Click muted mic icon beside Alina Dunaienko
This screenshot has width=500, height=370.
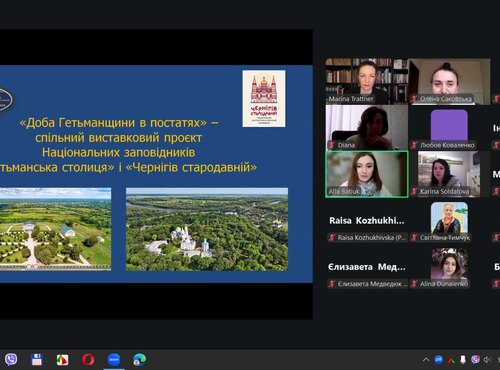tap(414, 284)
